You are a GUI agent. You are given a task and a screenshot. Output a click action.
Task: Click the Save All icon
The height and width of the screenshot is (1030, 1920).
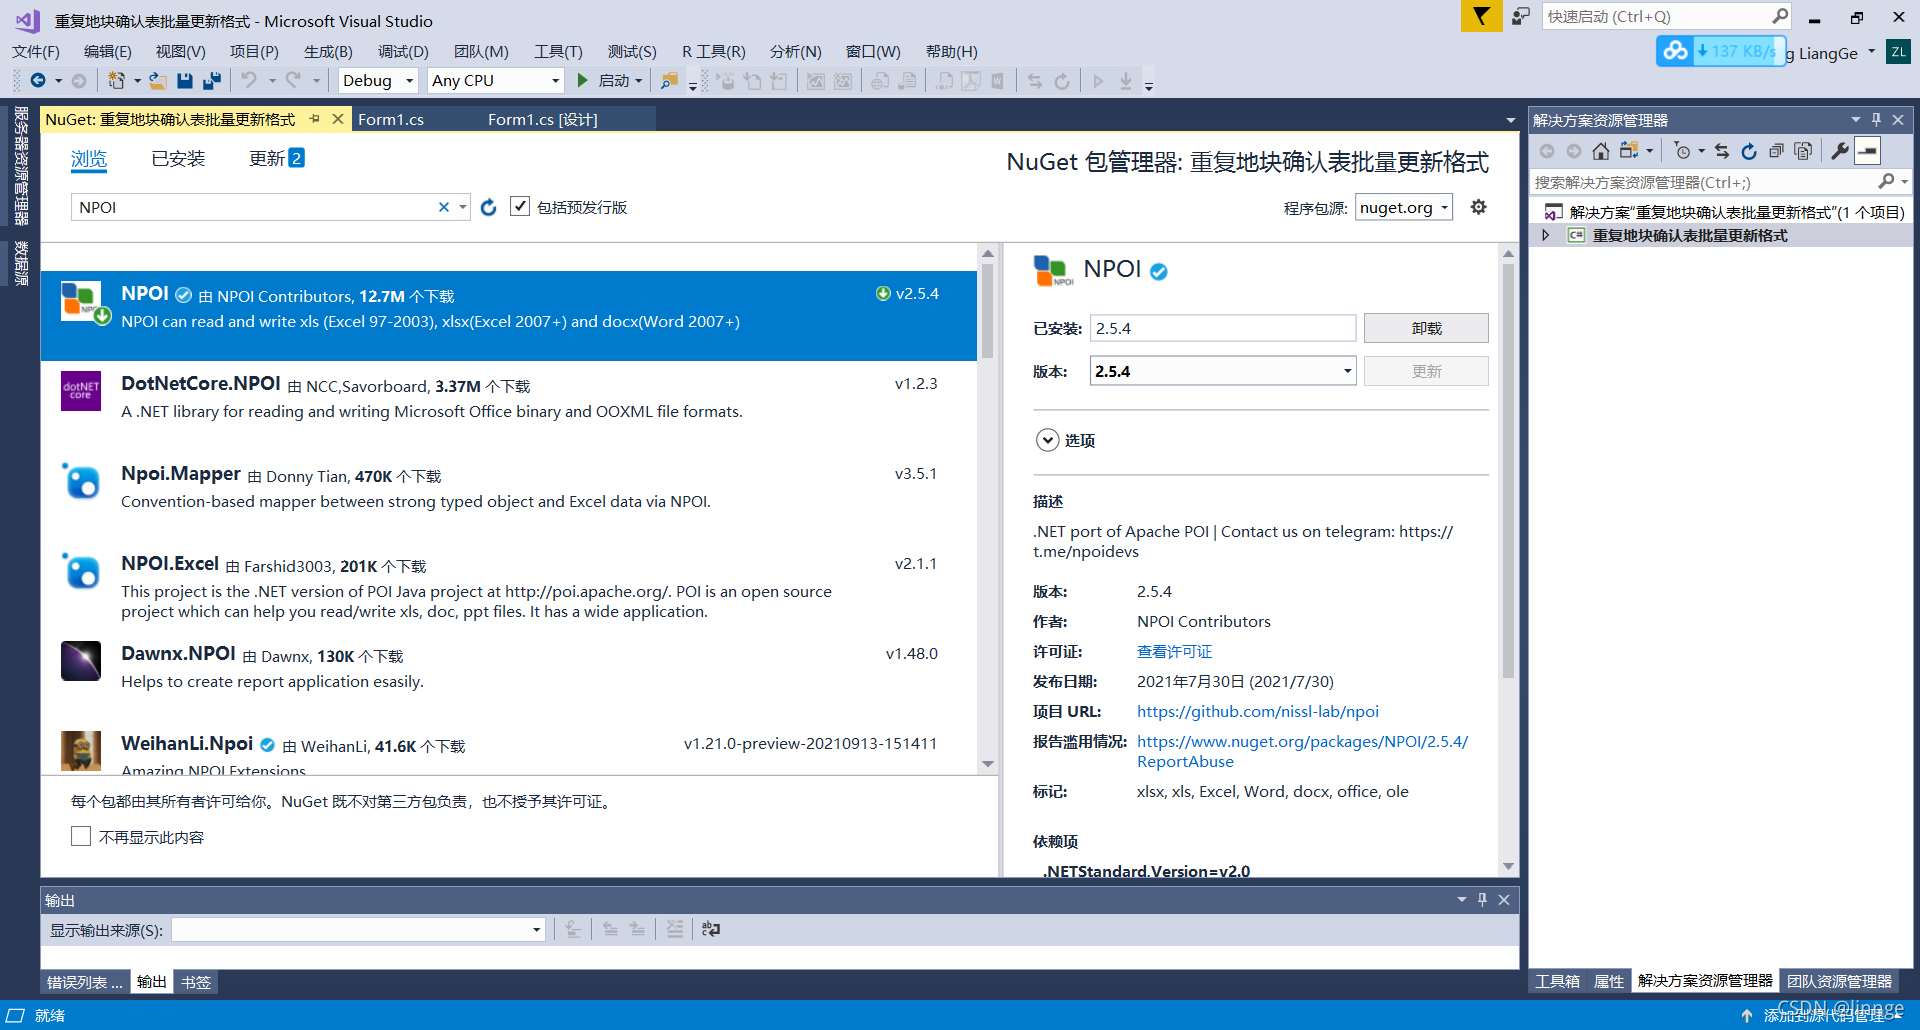(x=212, y=81)
